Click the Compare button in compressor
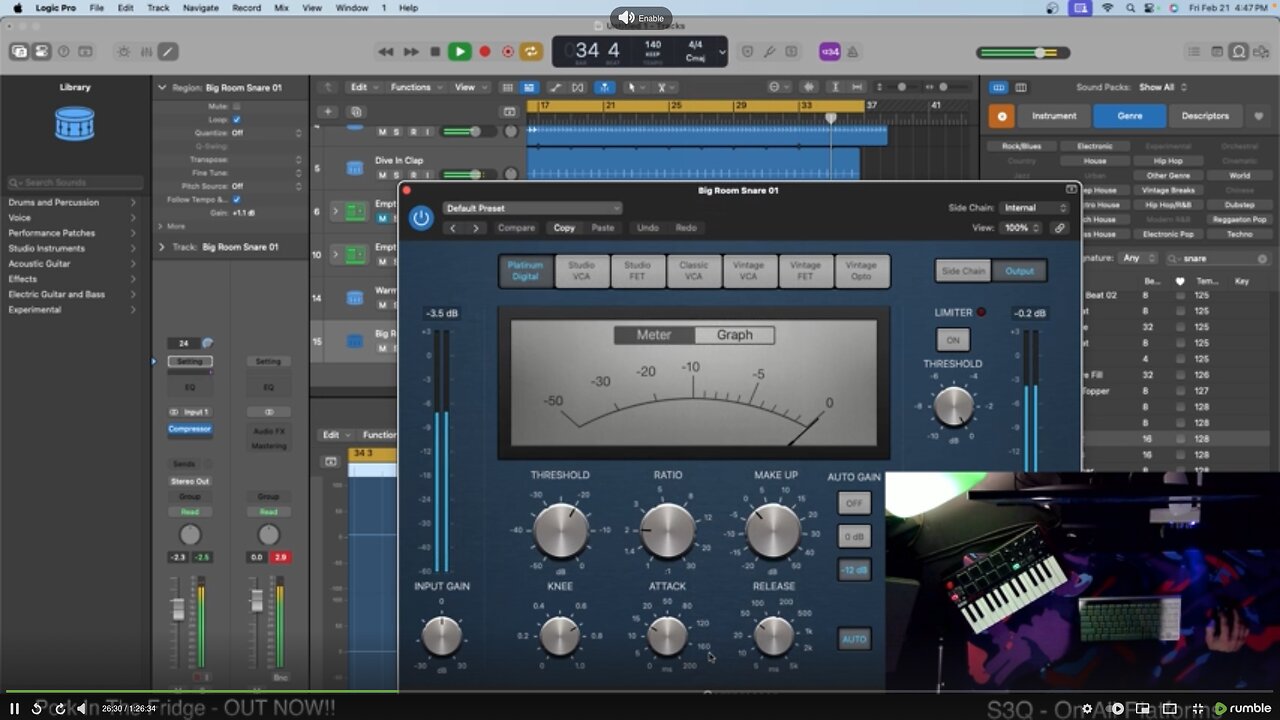This screenshot has width=1280, height=720. tap(516, 228)
